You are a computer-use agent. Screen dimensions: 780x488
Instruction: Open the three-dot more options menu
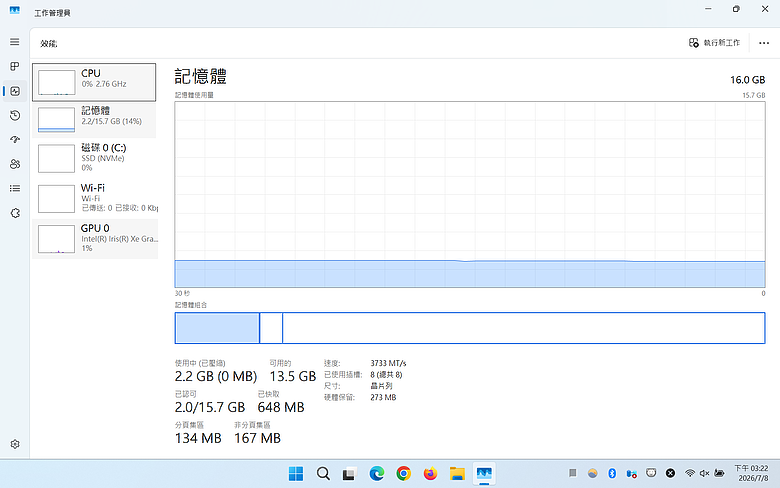click(764, 43)
